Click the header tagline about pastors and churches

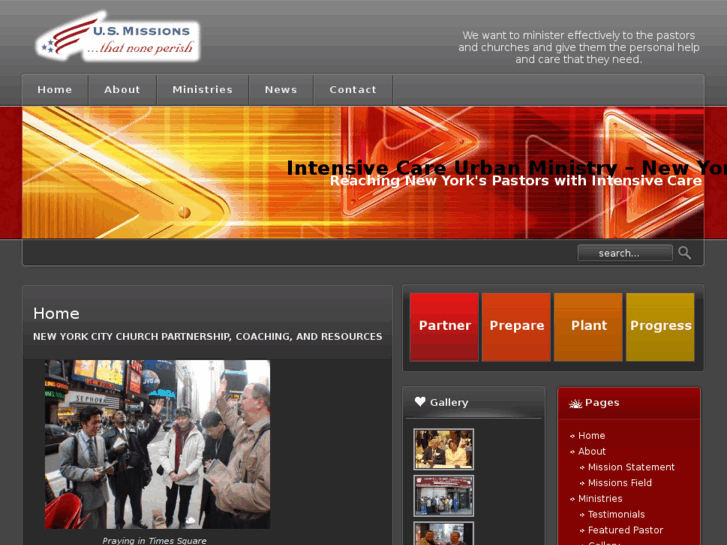click(x=579, y=47)
